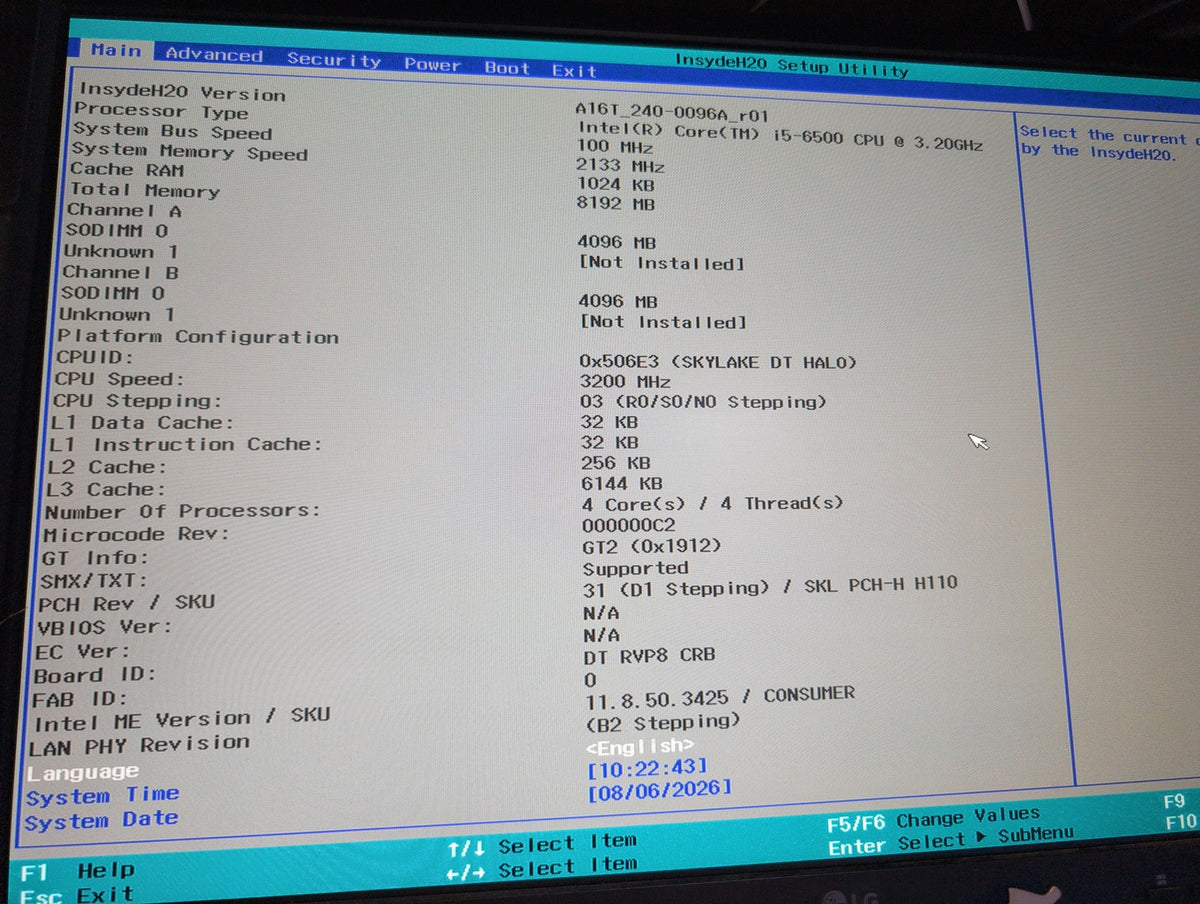The image size is (1200, 904).
Task: Switch to the Exit tab
Action: point(574,71)
